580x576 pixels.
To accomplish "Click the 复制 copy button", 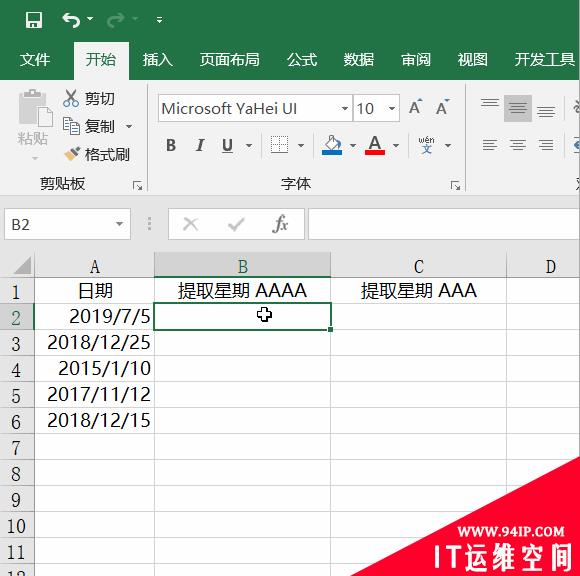I will point(89,127).
